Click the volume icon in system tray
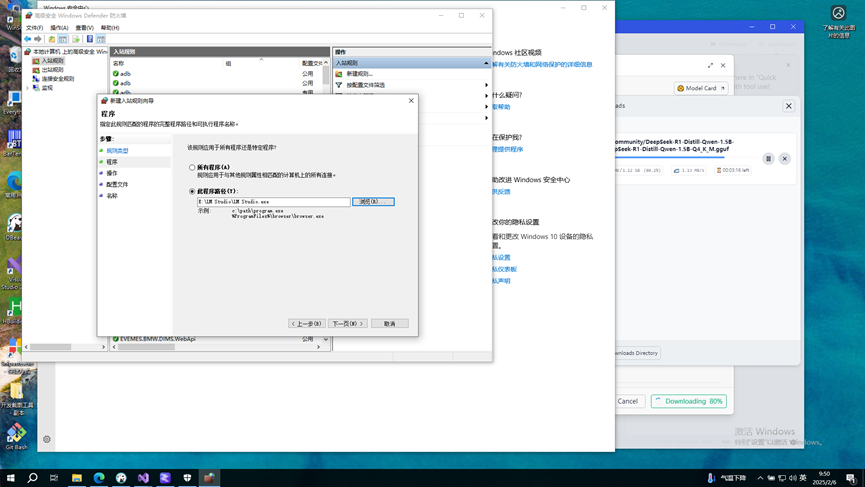Image resolution: width=865 pixels, height=487 pixels. (792, 478)
